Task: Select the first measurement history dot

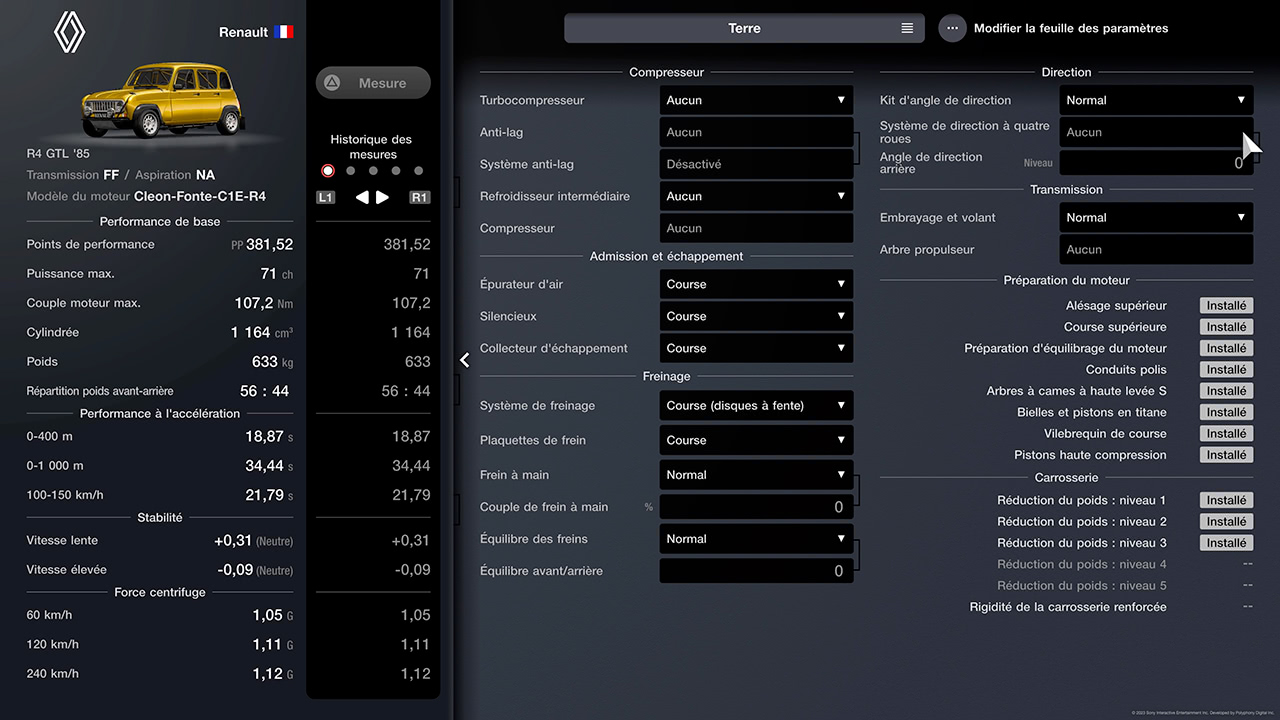Action: click(327, 171)
